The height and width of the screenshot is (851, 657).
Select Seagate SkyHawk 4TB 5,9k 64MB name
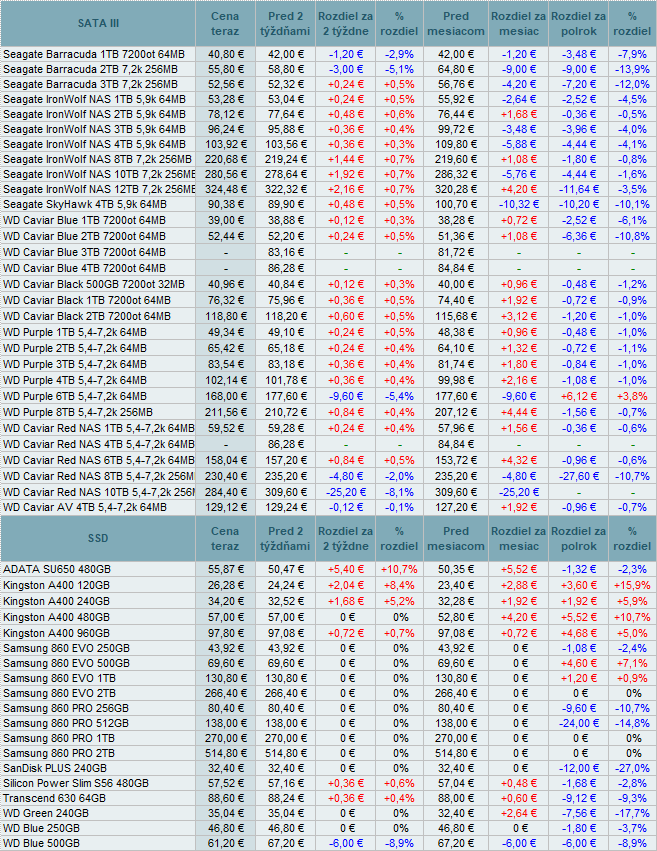[85, 205]
